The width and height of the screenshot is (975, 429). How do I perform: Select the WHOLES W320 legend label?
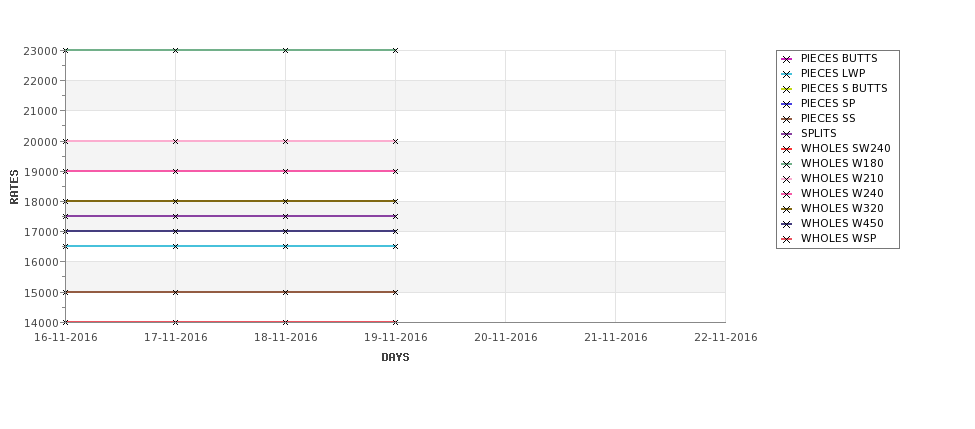point(842,208)
